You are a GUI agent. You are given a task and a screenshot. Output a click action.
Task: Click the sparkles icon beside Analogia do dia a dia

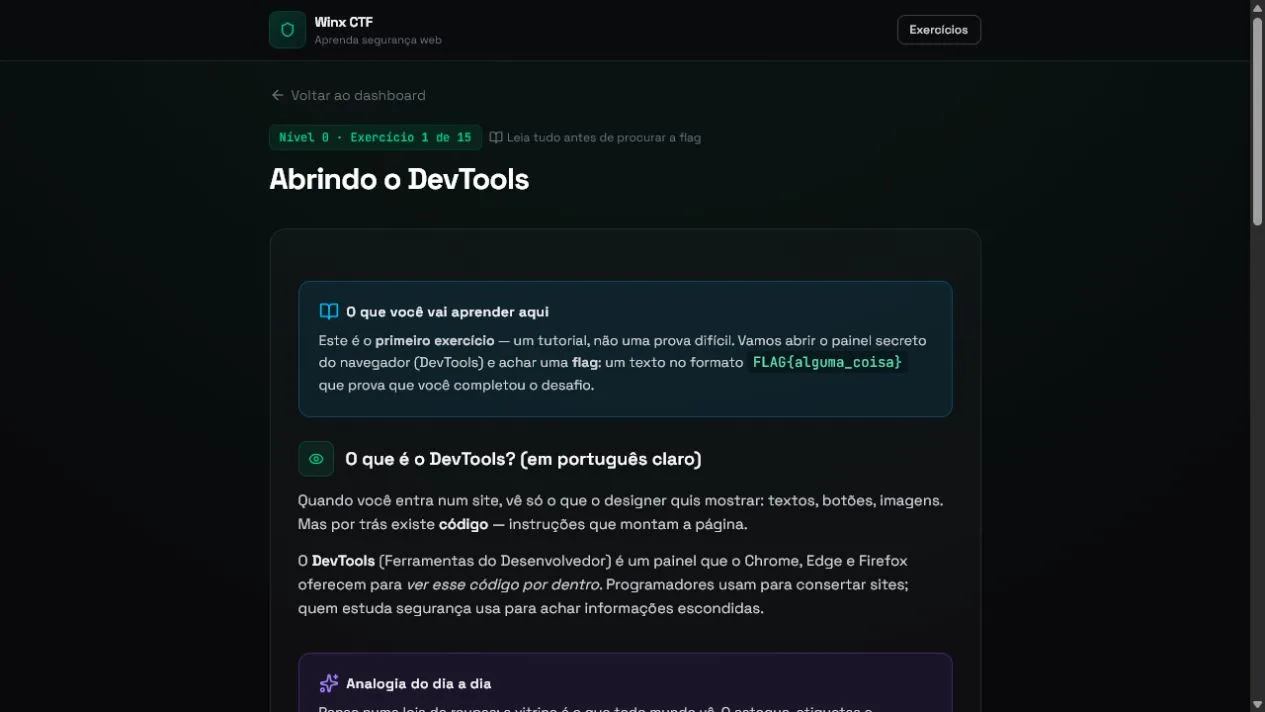329,684
